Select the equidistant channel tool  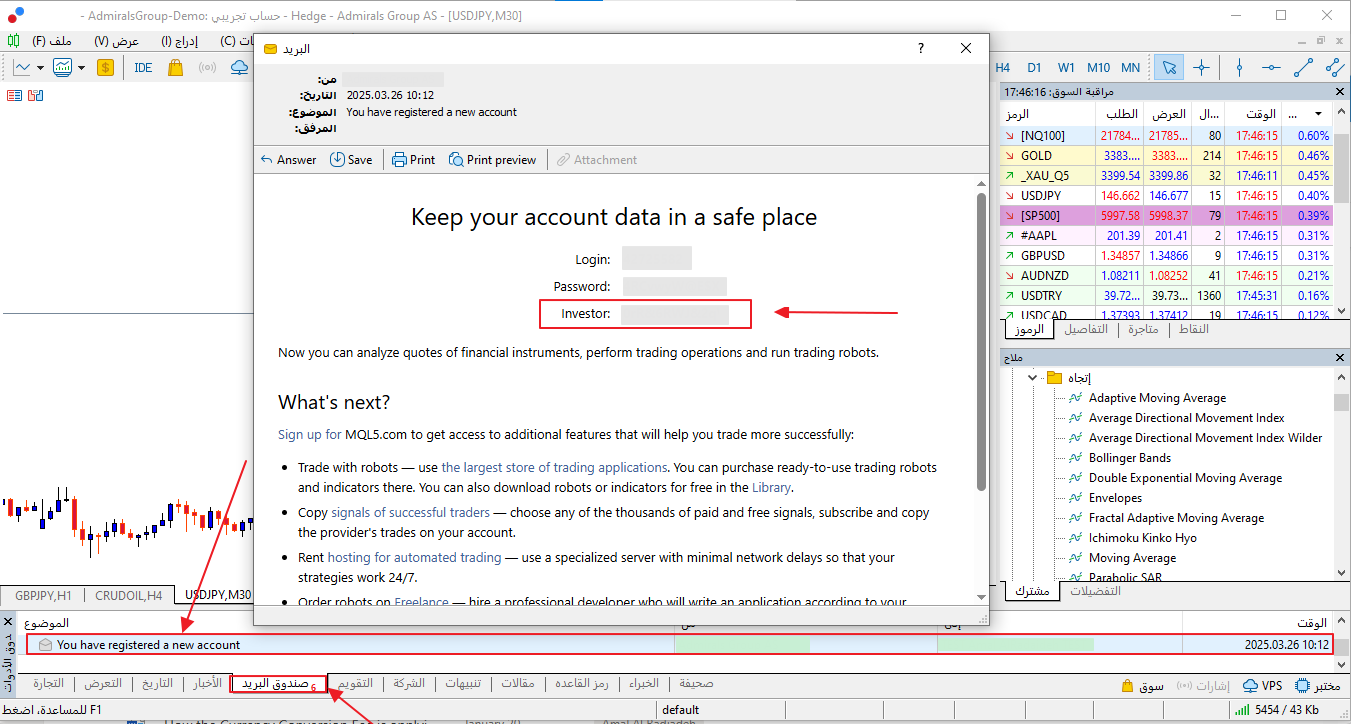click(1335, 67)
